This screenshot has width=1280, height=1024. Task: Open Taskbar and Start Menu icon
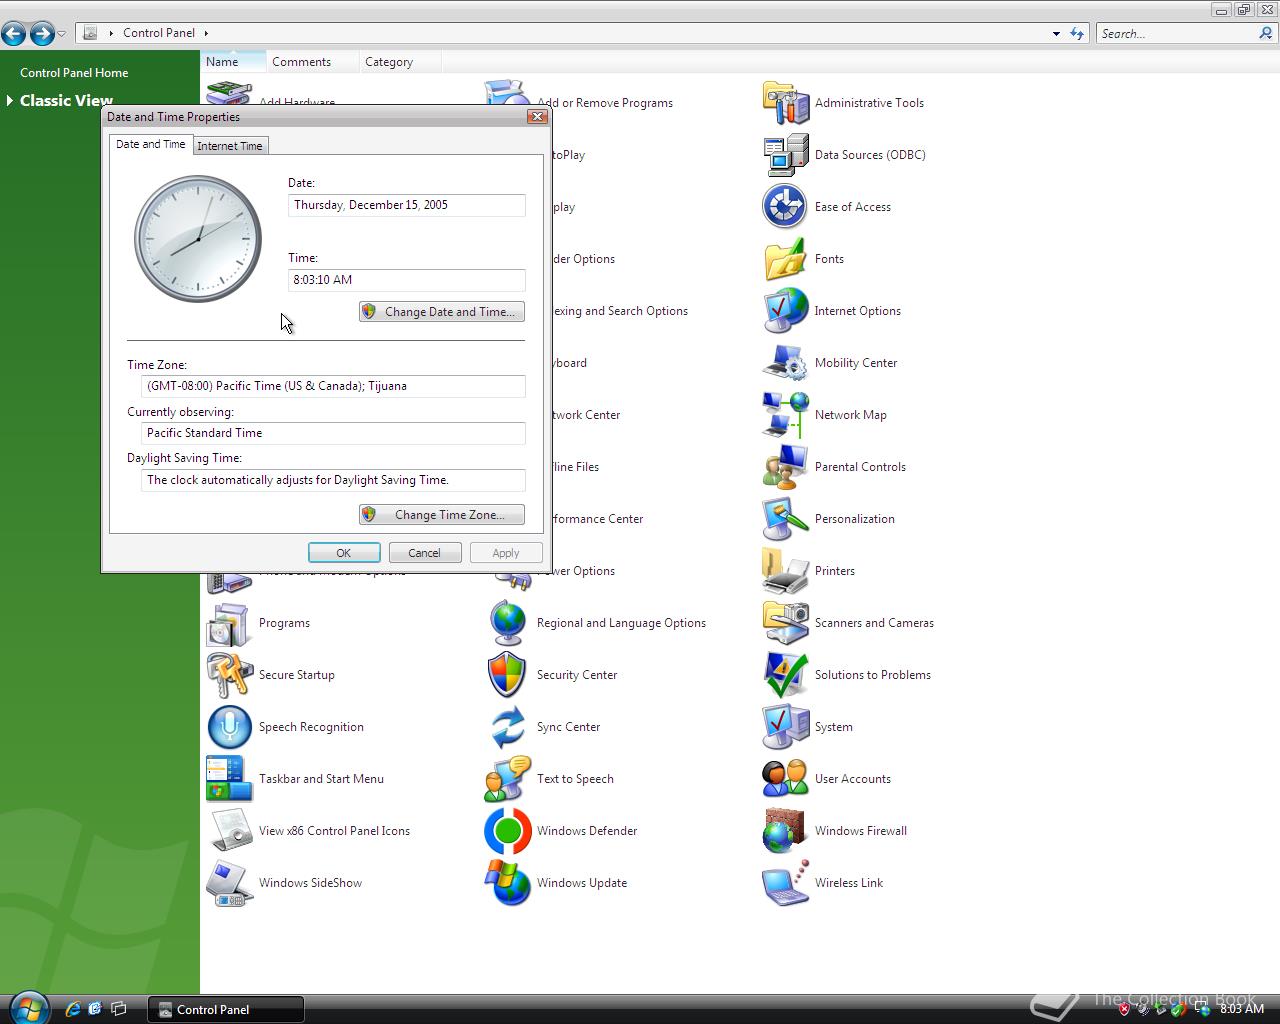click(229, 778)
